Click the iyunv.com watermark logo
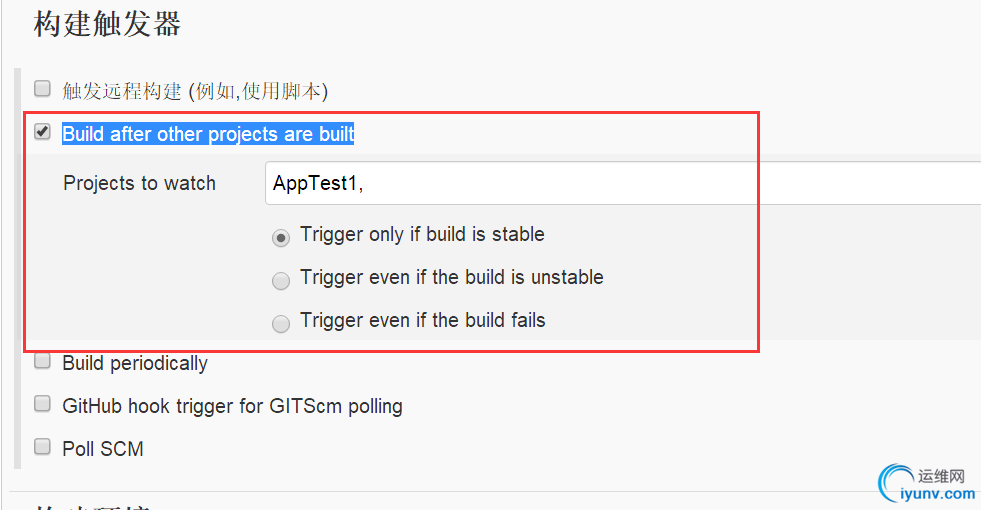Screen dimensions: 981x510 926,485
